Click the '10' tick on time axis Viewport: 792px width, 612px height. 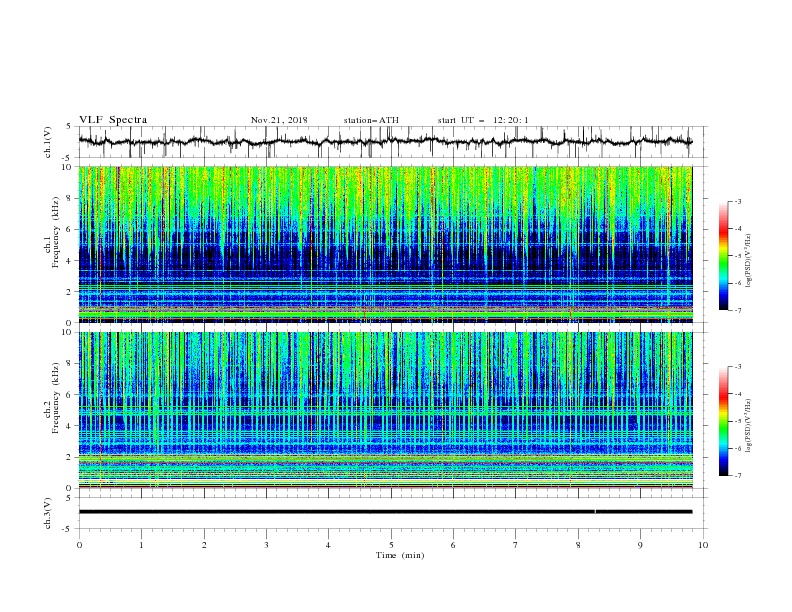pyautogui.click(x=703, y=545)
